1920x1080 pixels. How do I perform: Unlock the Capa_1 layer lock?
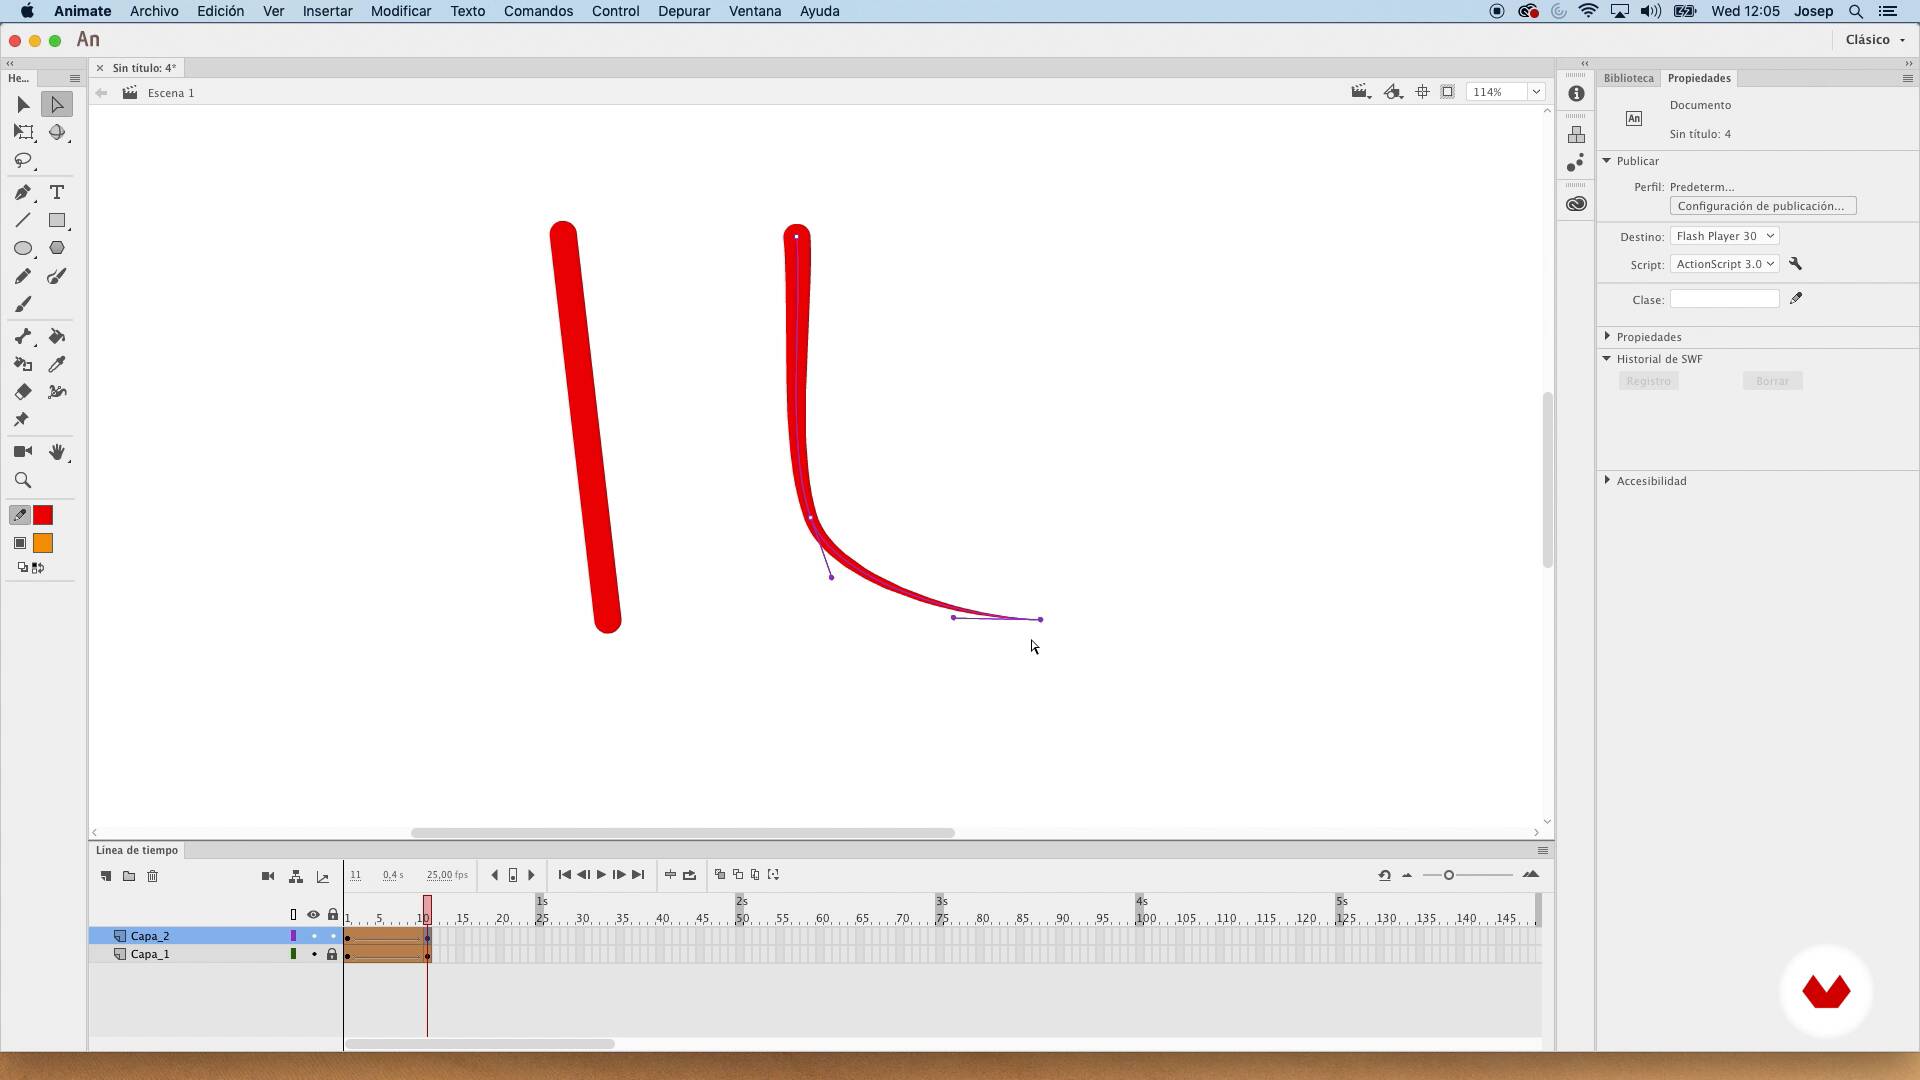point(332,954)
